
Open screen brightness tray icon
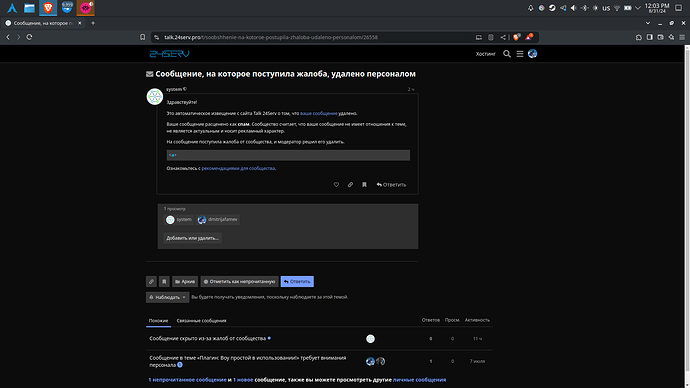pos(595,8)
